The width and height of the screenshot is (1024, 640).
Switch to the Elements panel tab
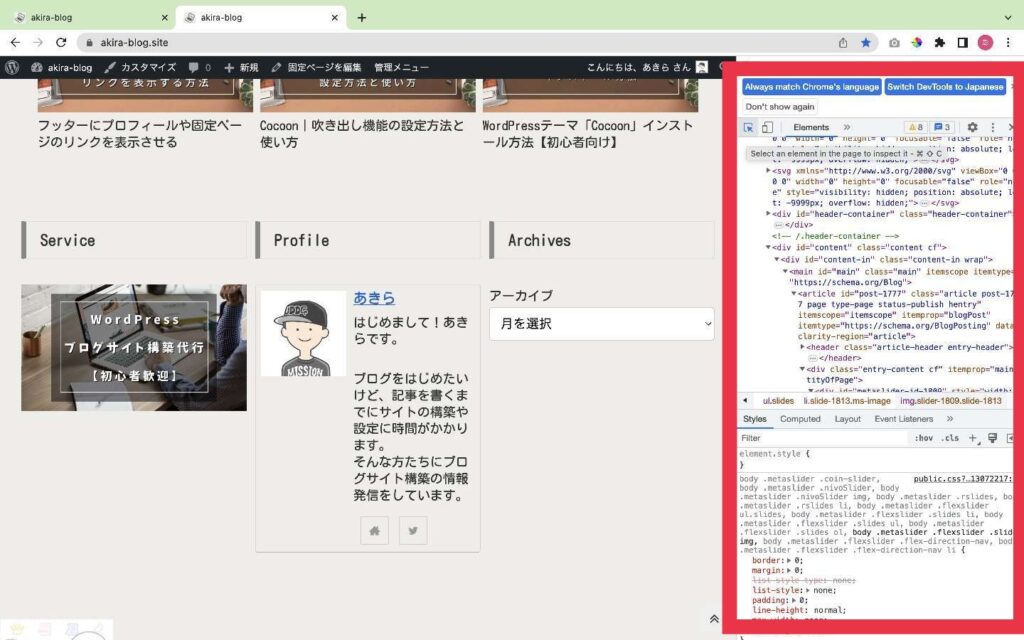(811, 127)
